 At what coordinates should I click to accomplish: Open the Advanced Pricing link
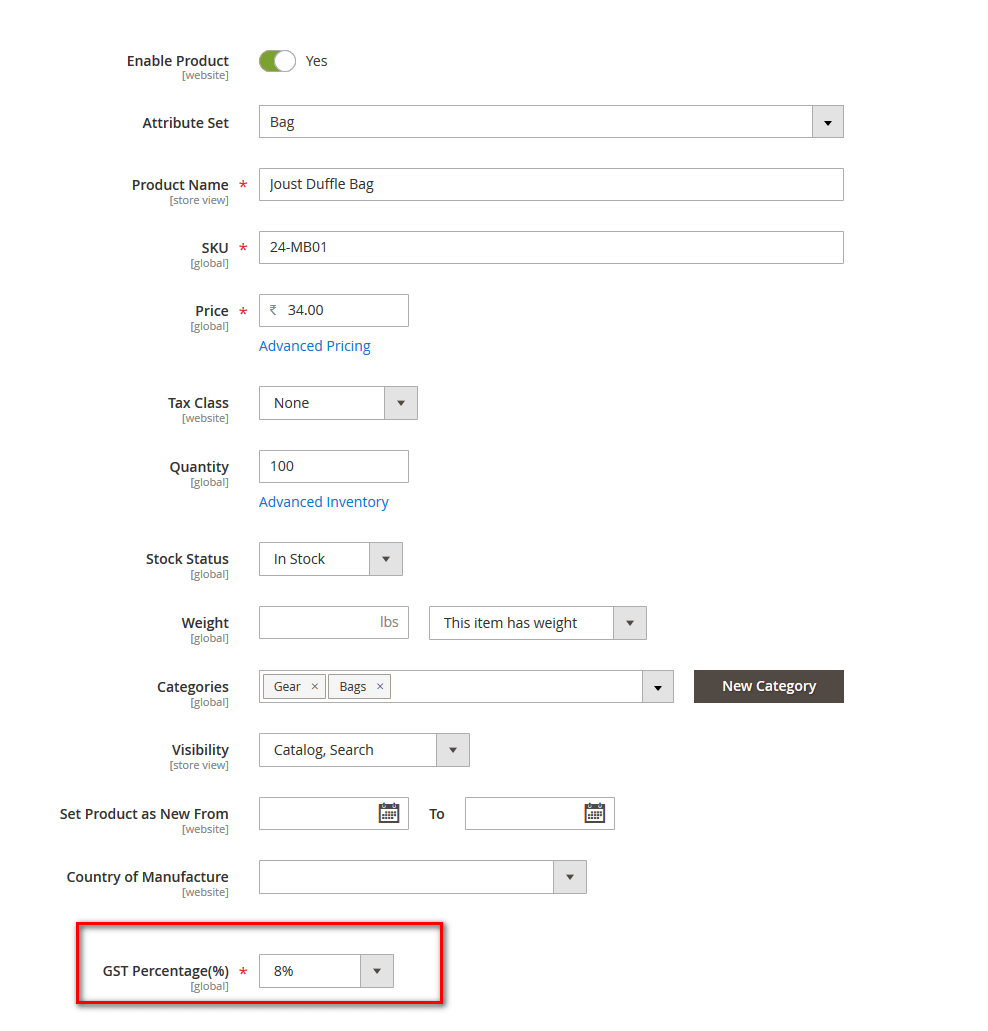(x=314, y=346)
